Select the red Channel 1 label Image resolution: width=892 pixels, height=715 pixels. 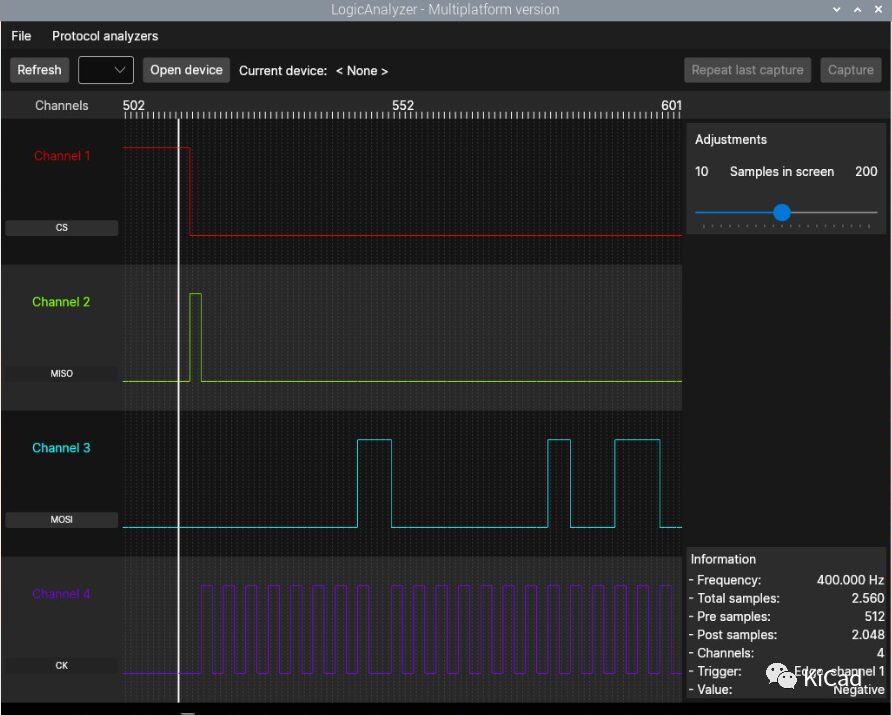click(x=62, y=156)
